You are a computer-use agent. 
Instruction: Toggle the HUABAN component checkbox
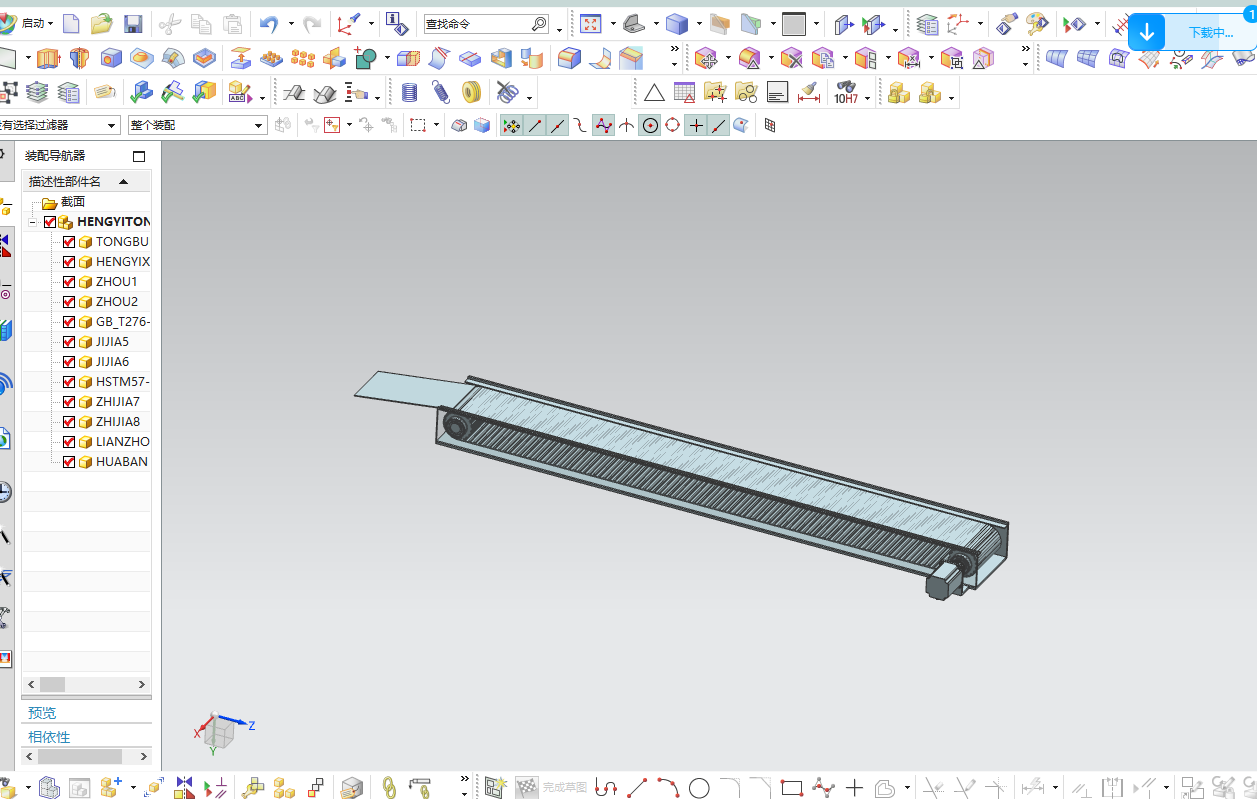coord(69,462)
